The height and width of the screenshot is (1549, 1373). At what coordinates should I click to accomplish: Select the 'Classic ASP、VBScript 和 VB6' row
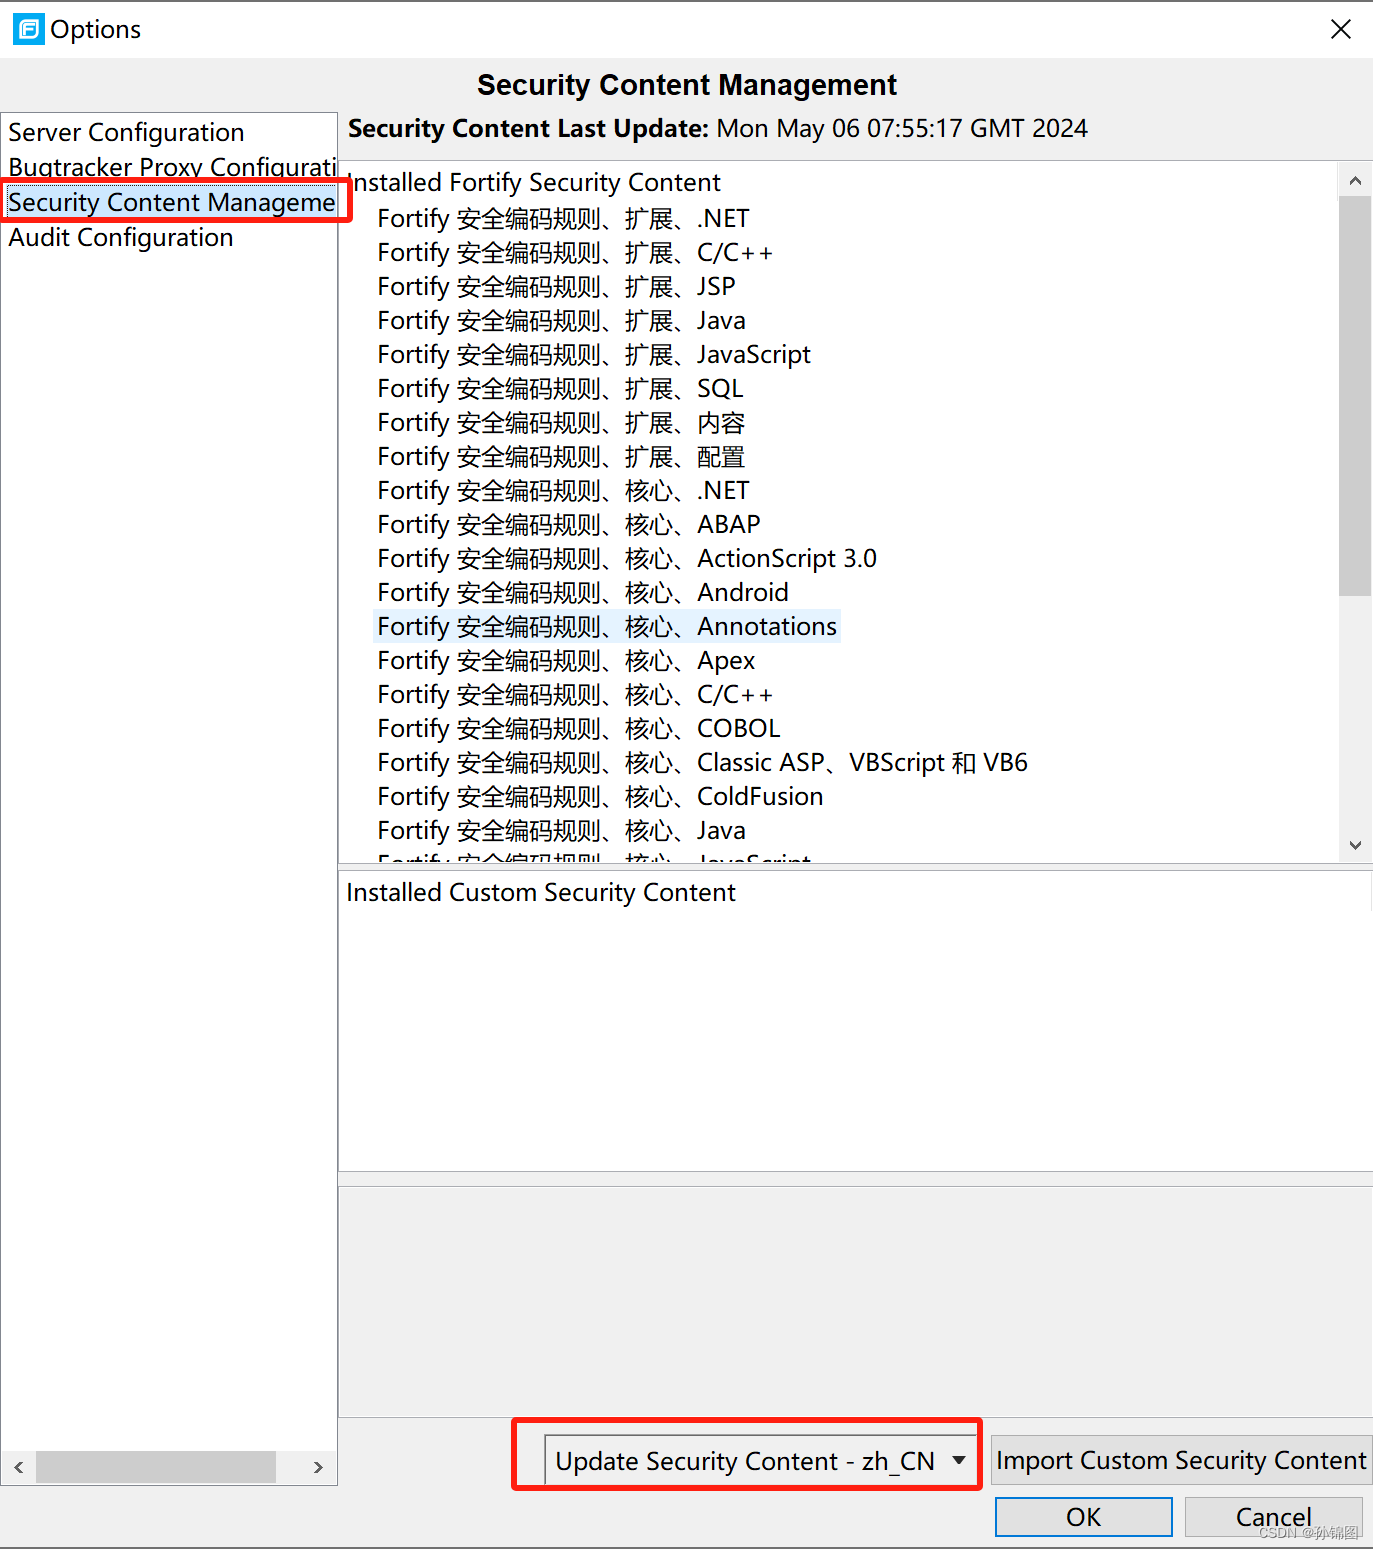pos(703,762)
